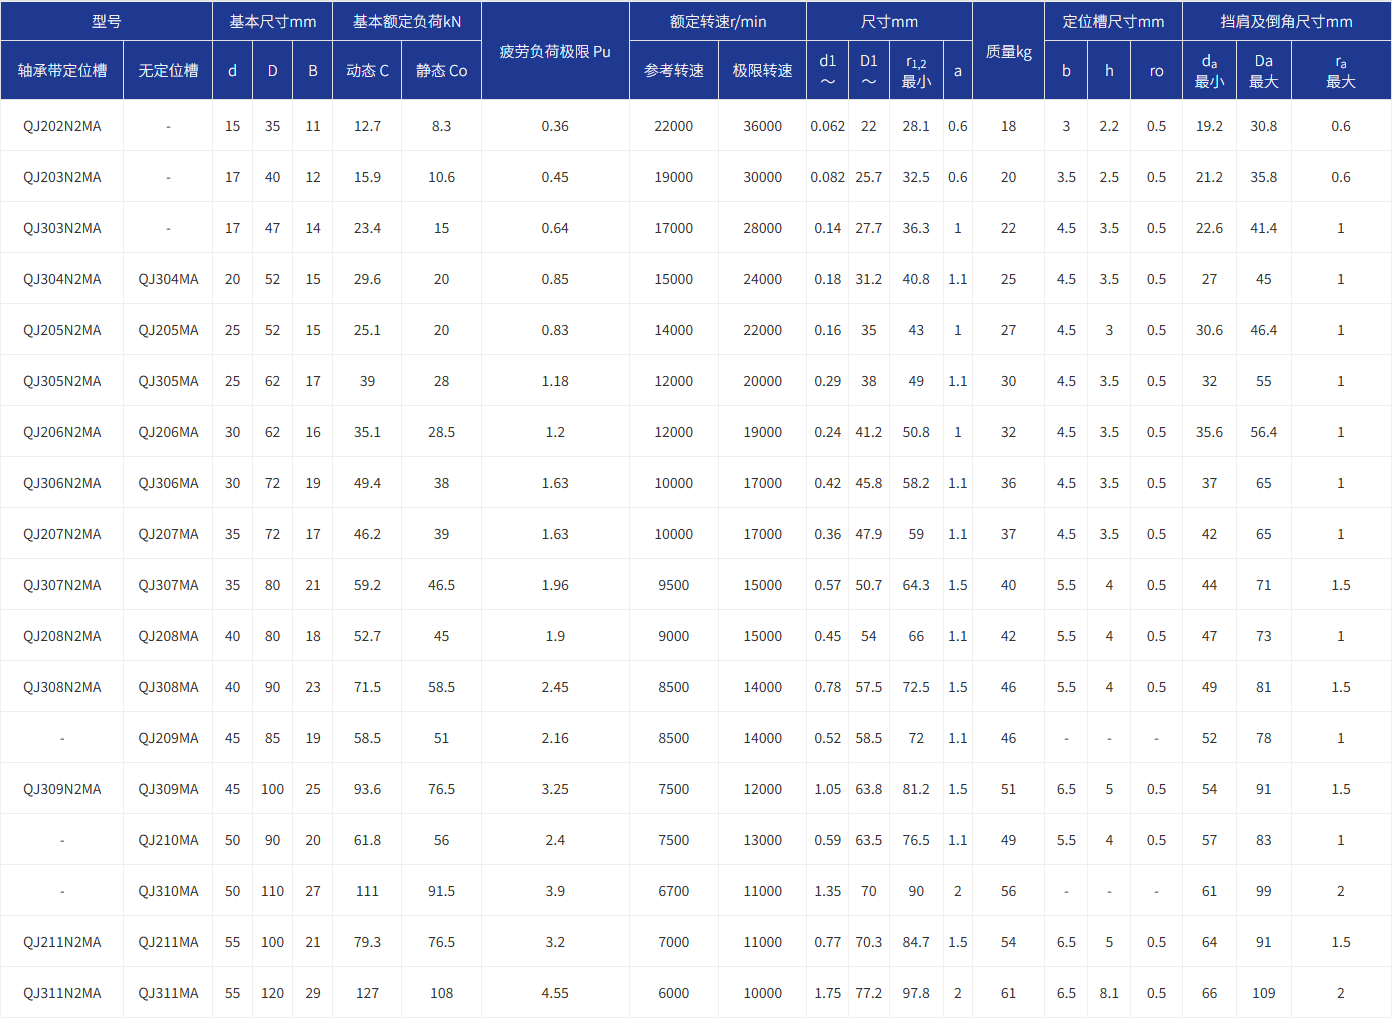Select the QJ205N2MA model cell
Viewport: 1392px width, 1021px height.
pos(62,330)
